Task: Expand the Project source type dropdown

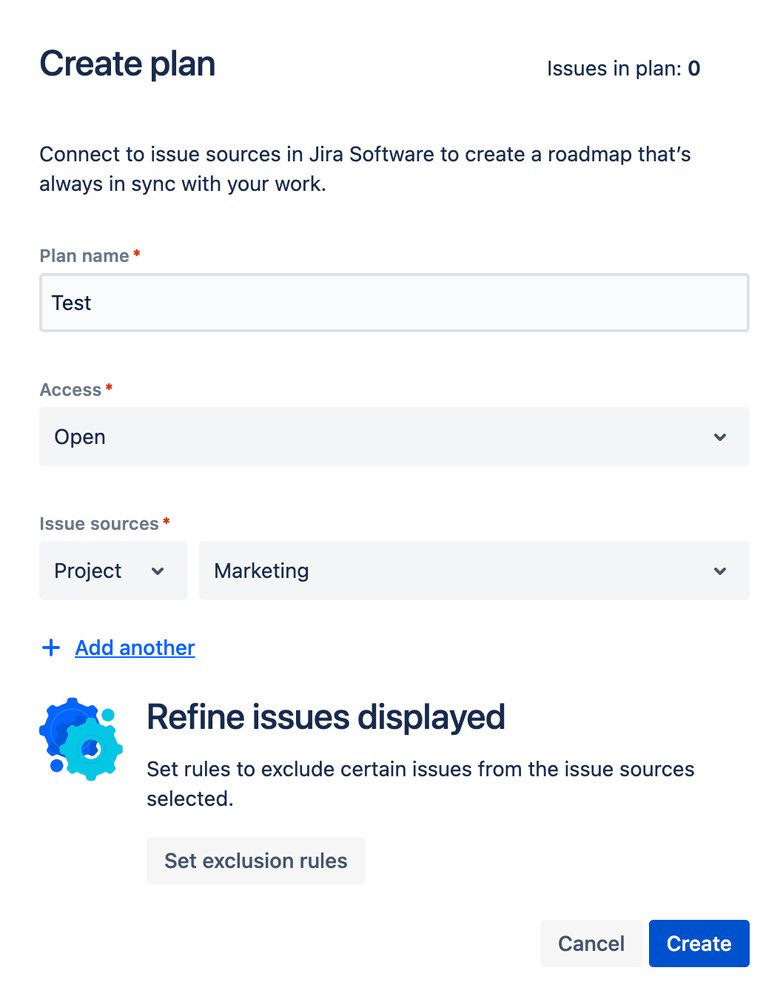Action: click(x=112, y=571)
